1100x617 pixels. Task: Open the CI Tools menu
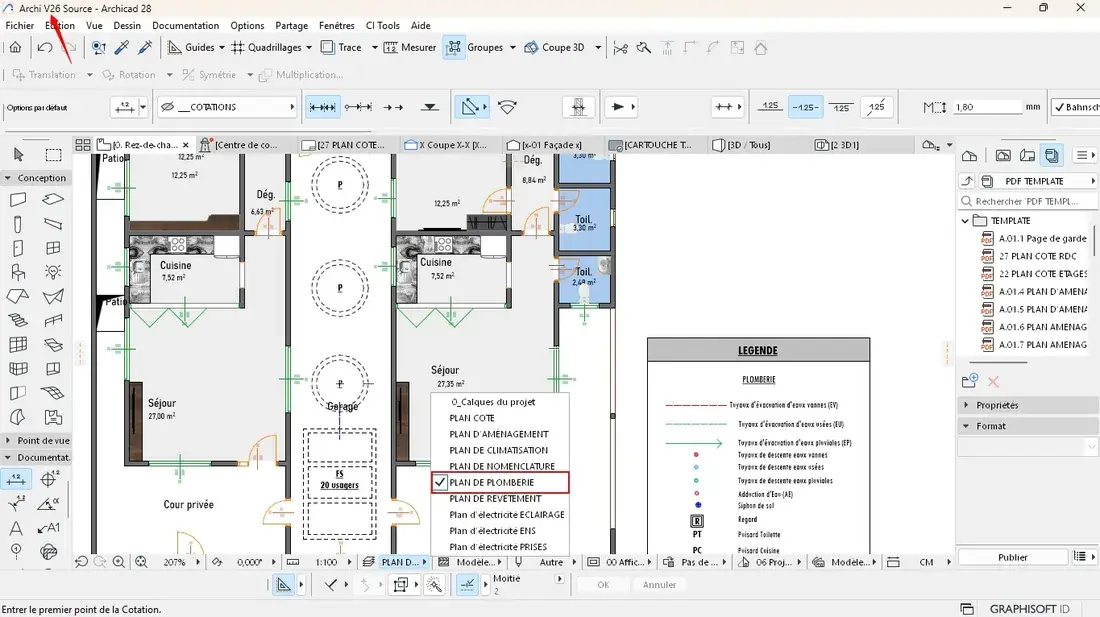[x=382, y=25]
